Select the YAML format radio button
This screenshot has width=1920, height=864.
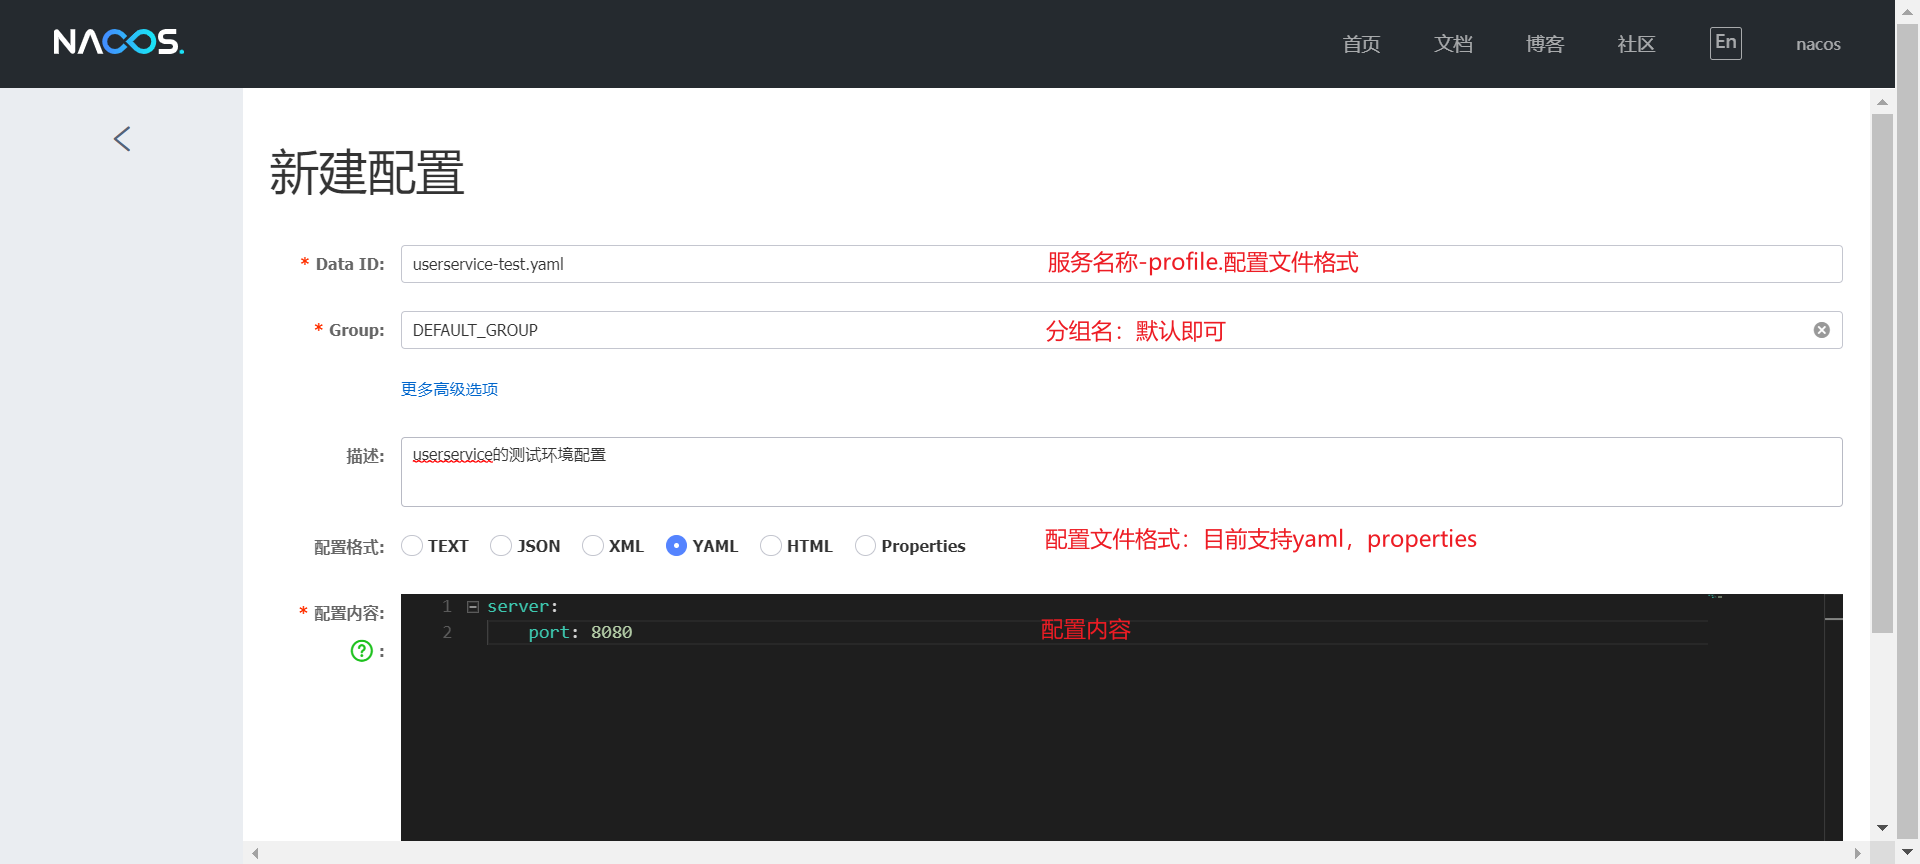[x=676, y=546]
